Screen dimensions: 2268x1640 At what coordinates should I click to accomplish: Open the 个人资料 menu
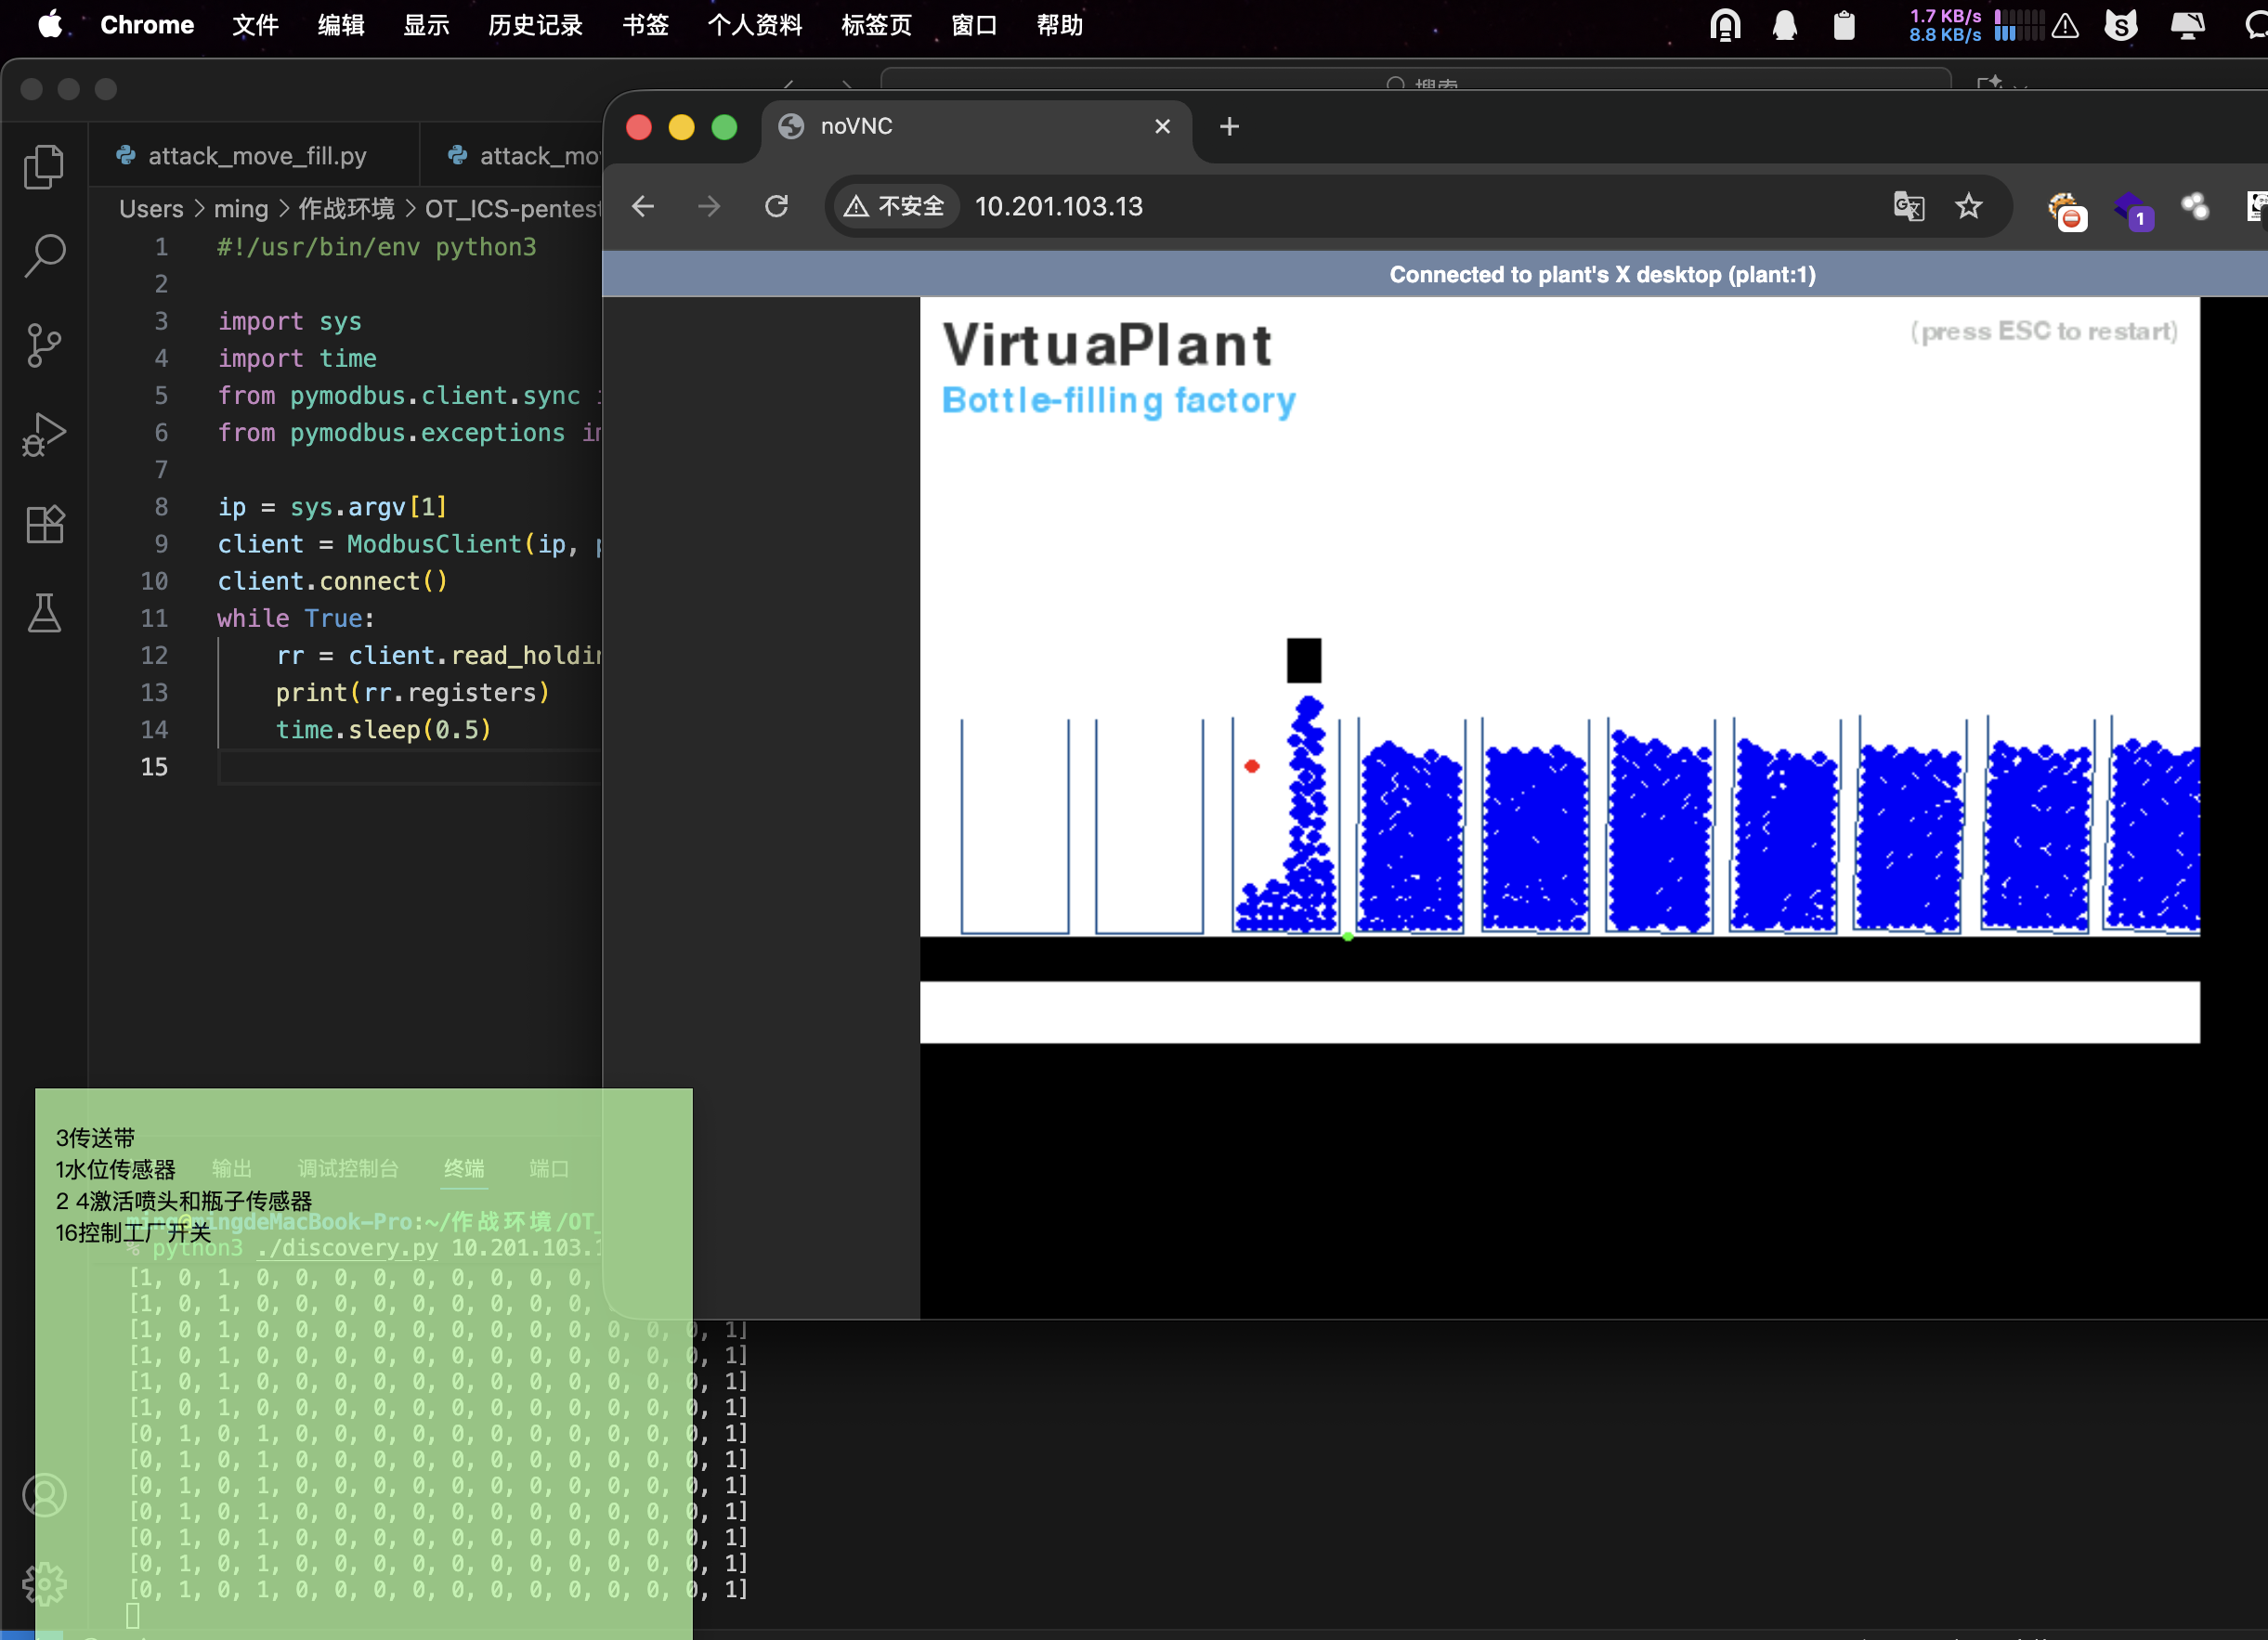(x=755, y=25)
